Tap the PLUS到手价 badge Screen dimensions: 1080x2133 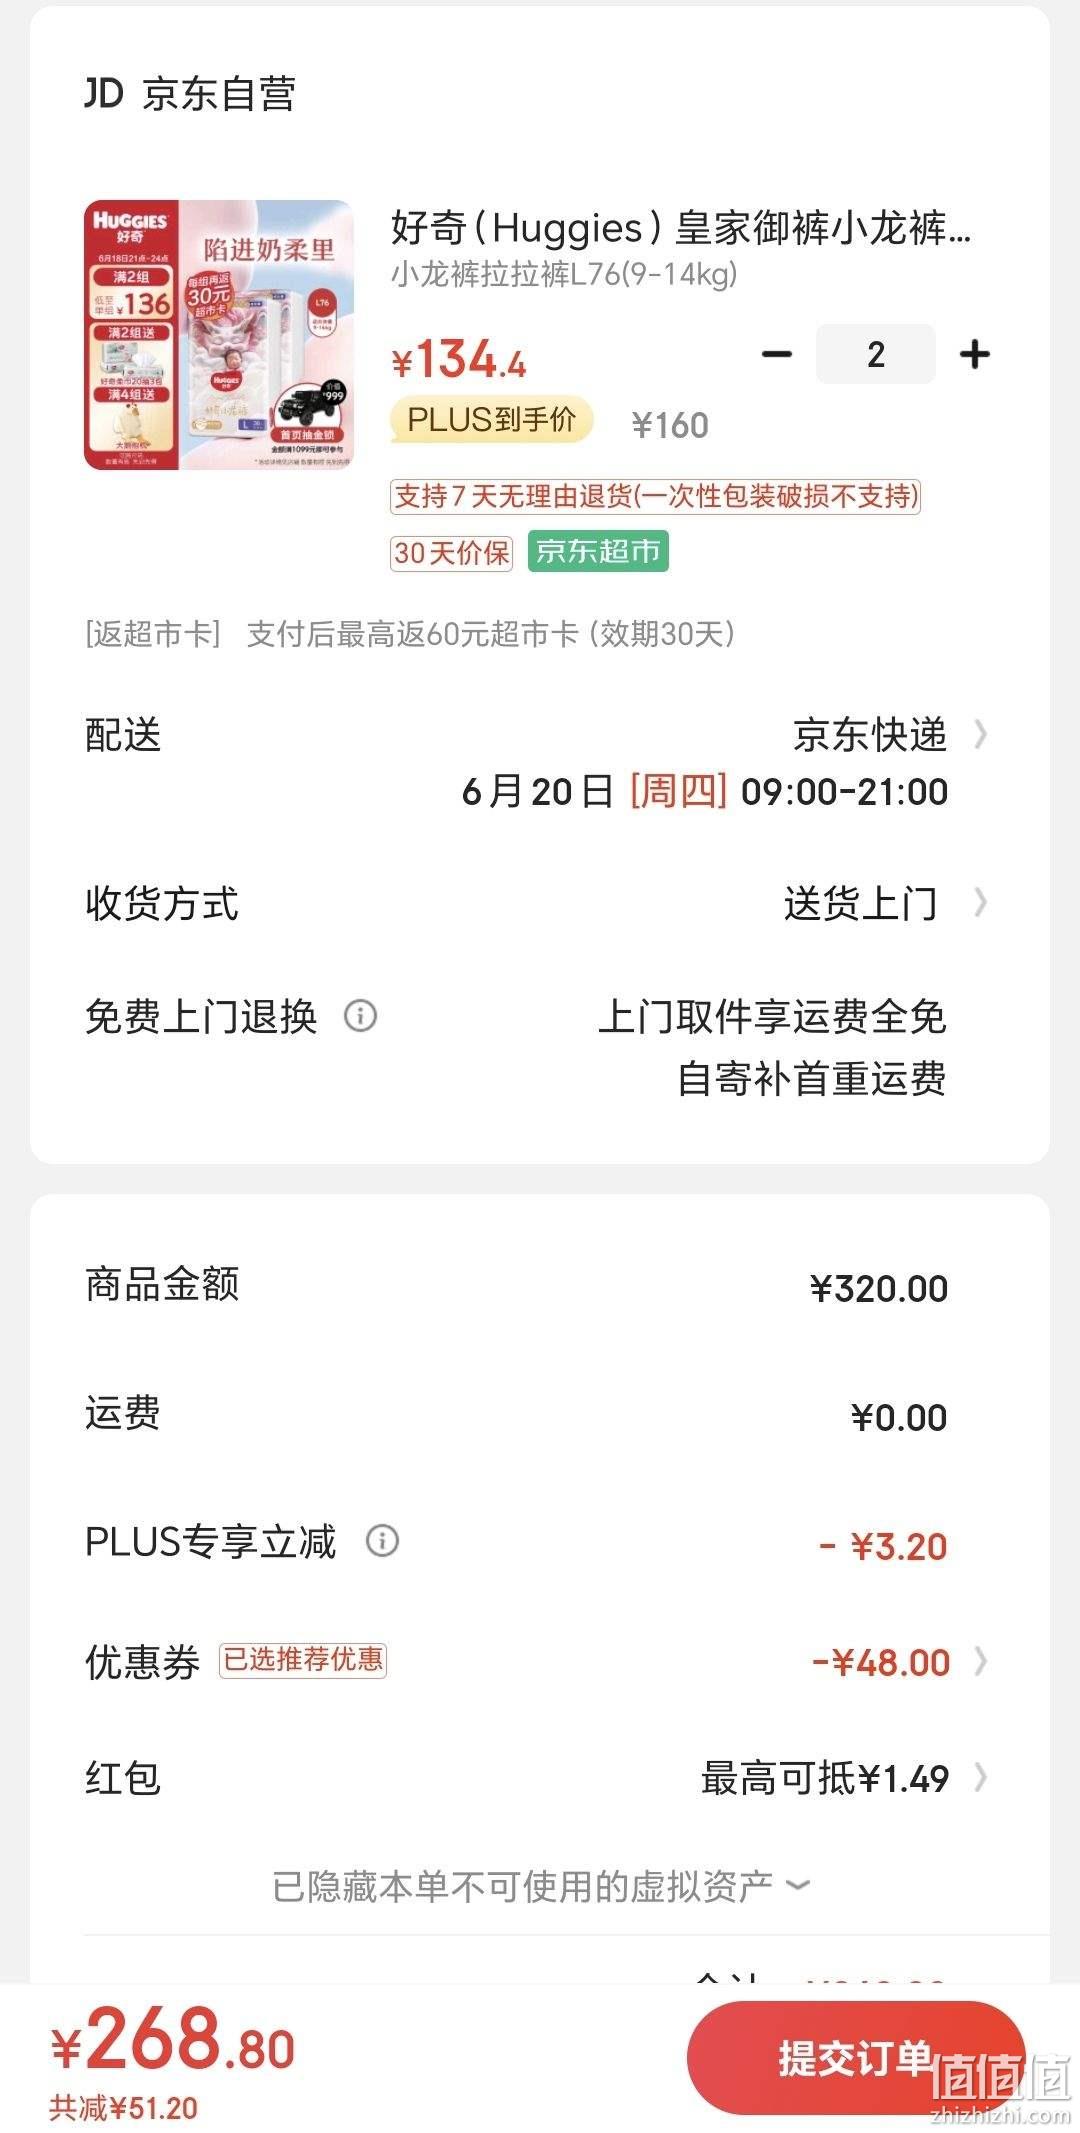click(x=491, y=420)
